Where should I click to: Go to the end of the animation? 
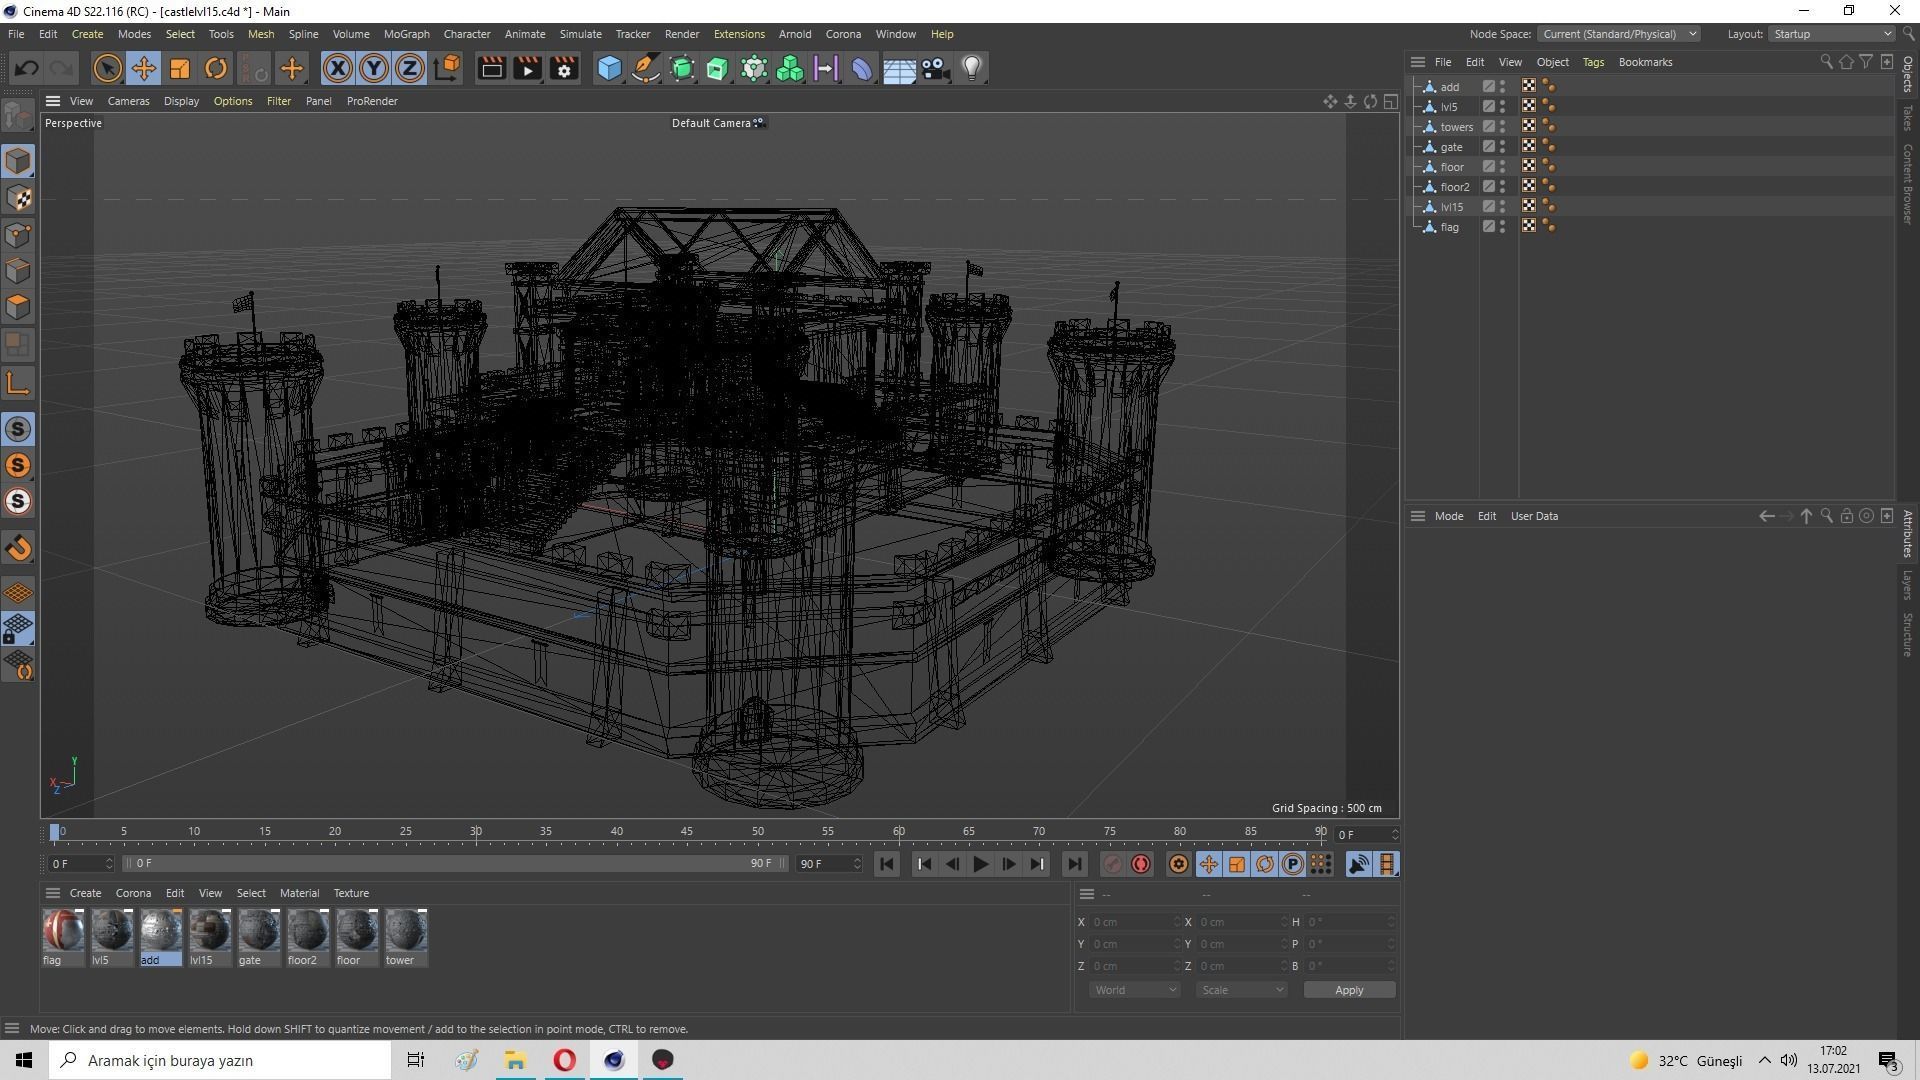coord(1074,864)
